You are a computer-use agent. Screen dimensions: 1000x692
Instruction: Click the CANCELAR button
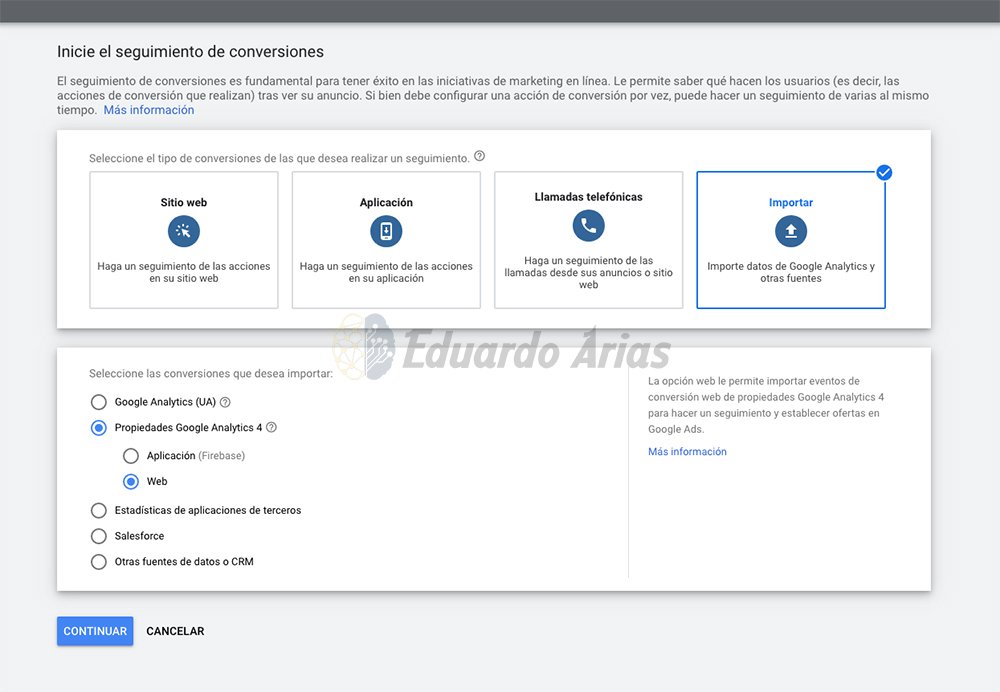pos(175,631)
